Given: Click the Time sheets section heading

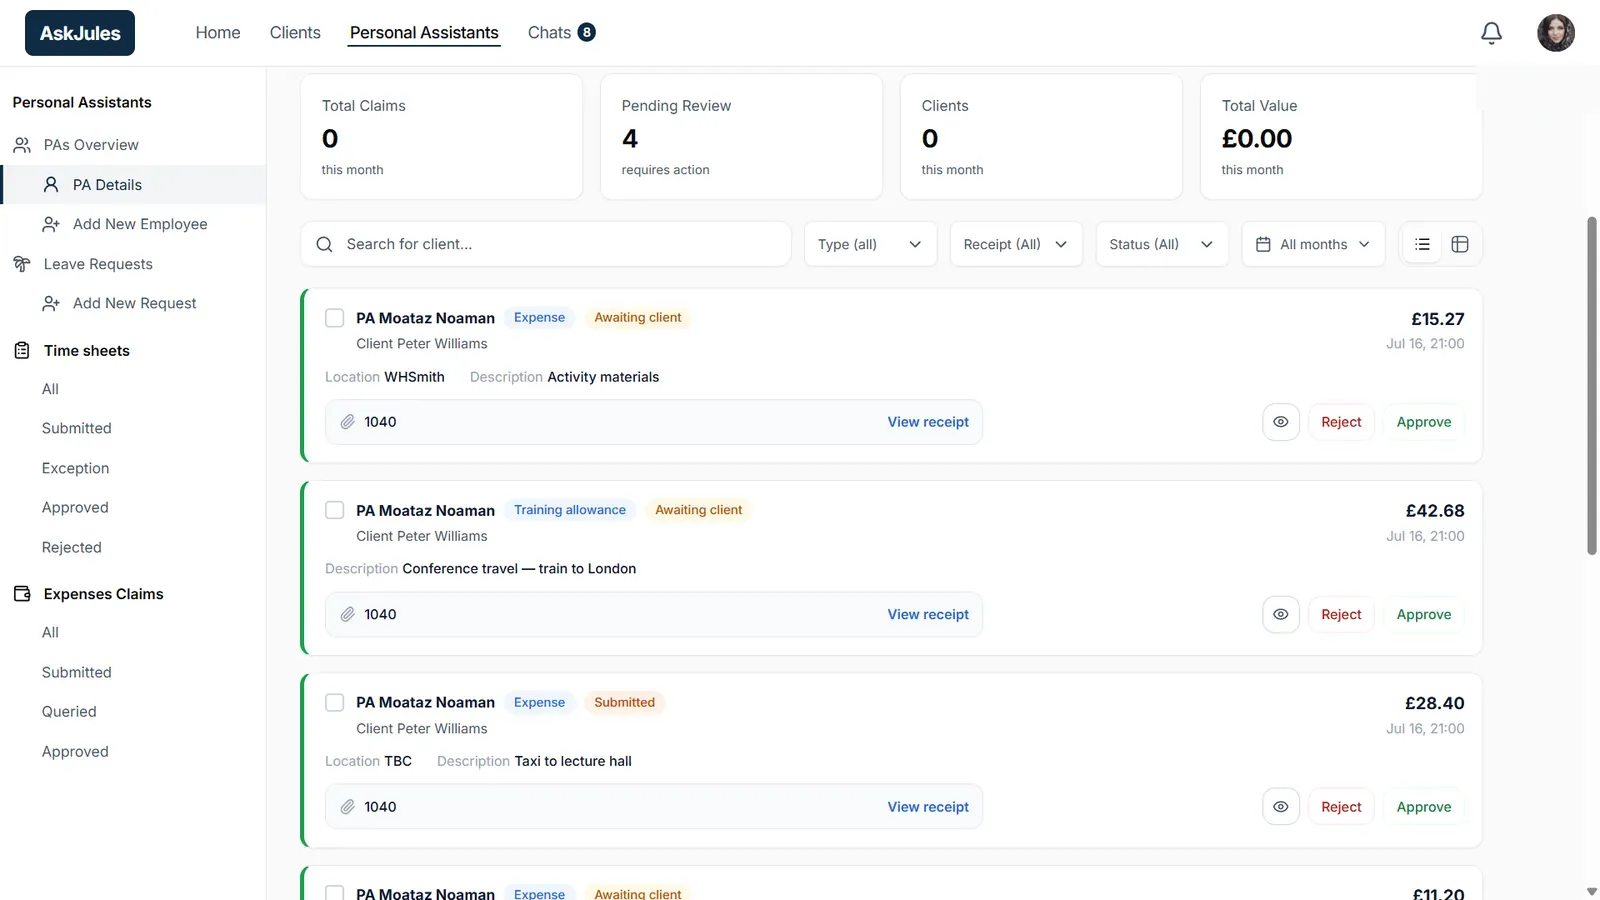Looking at the screenshot, I should tap(87, 350).
